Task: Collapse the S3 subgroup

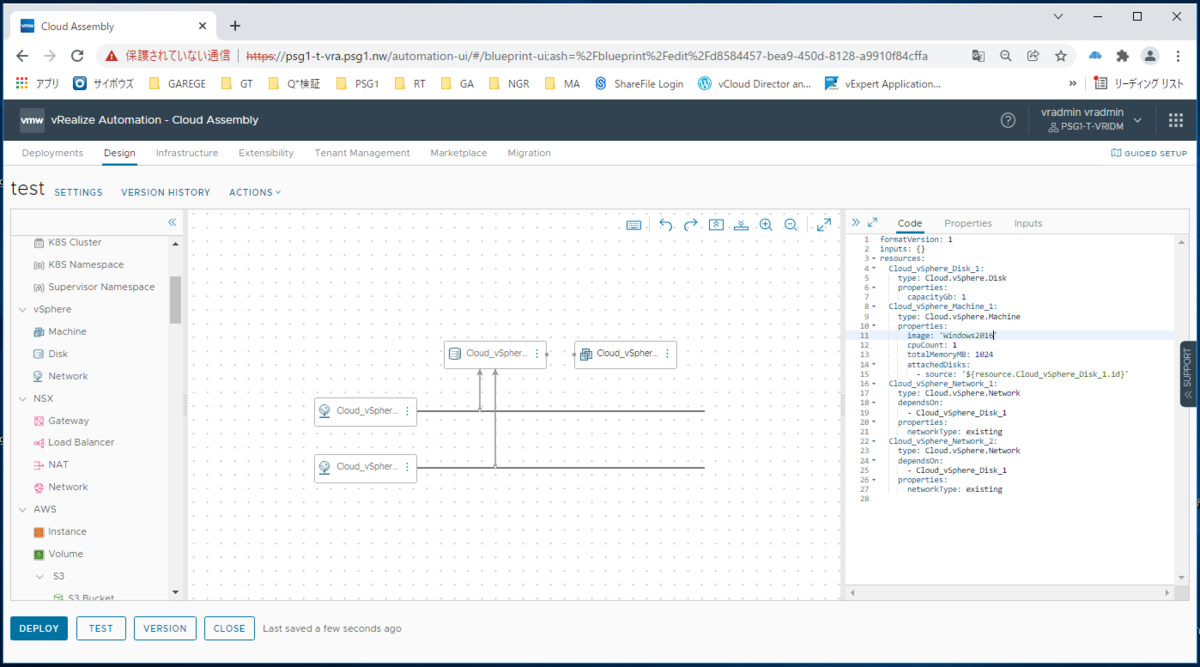Action: [40, 576]
